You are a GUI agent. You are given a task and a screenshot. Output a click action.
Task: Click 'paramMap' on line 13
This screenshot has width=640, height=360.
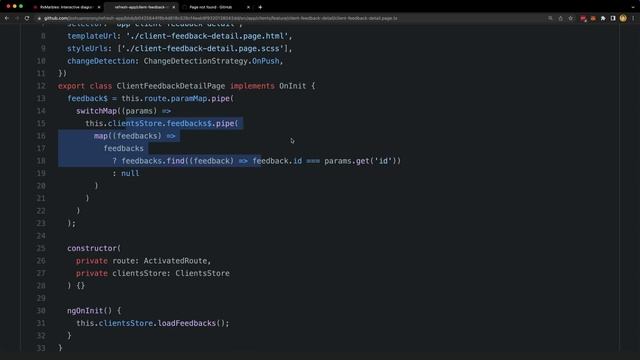click(189, 98)
